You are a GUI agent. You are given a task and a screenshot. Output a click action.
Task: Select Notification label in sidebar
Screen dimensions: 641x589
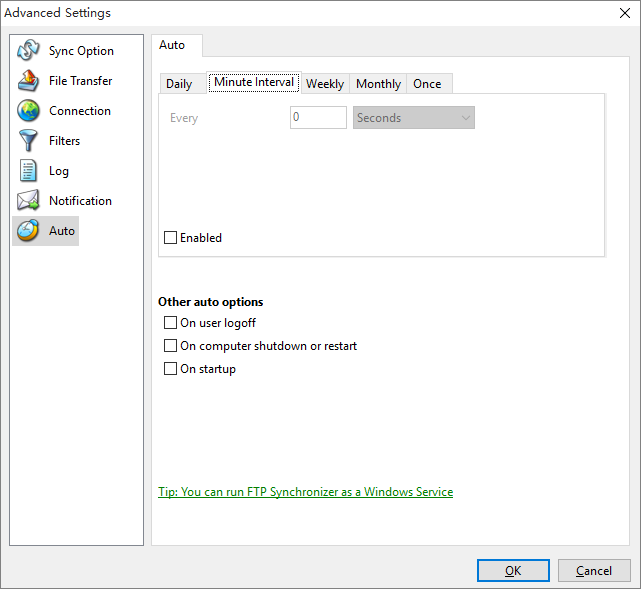[x=80, y=201]
